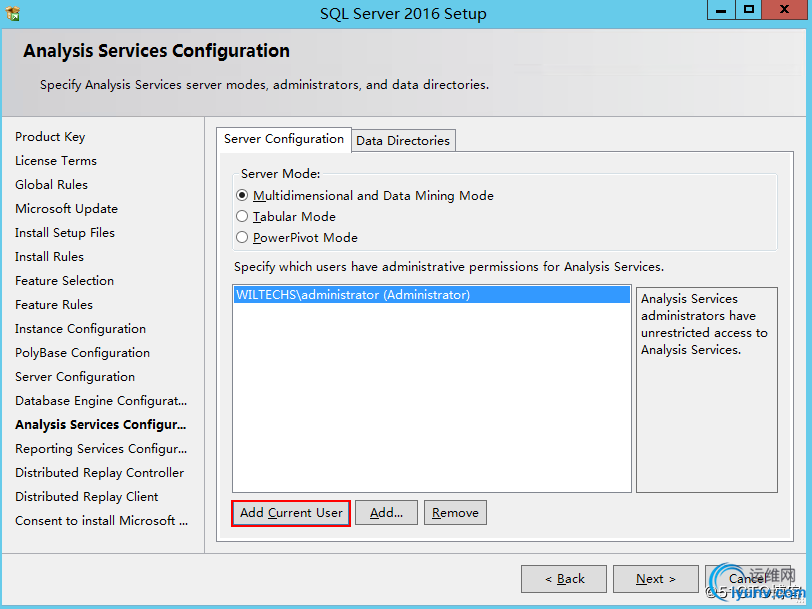Click Analysis Services Configuration sidebar step

pos(100,425)
